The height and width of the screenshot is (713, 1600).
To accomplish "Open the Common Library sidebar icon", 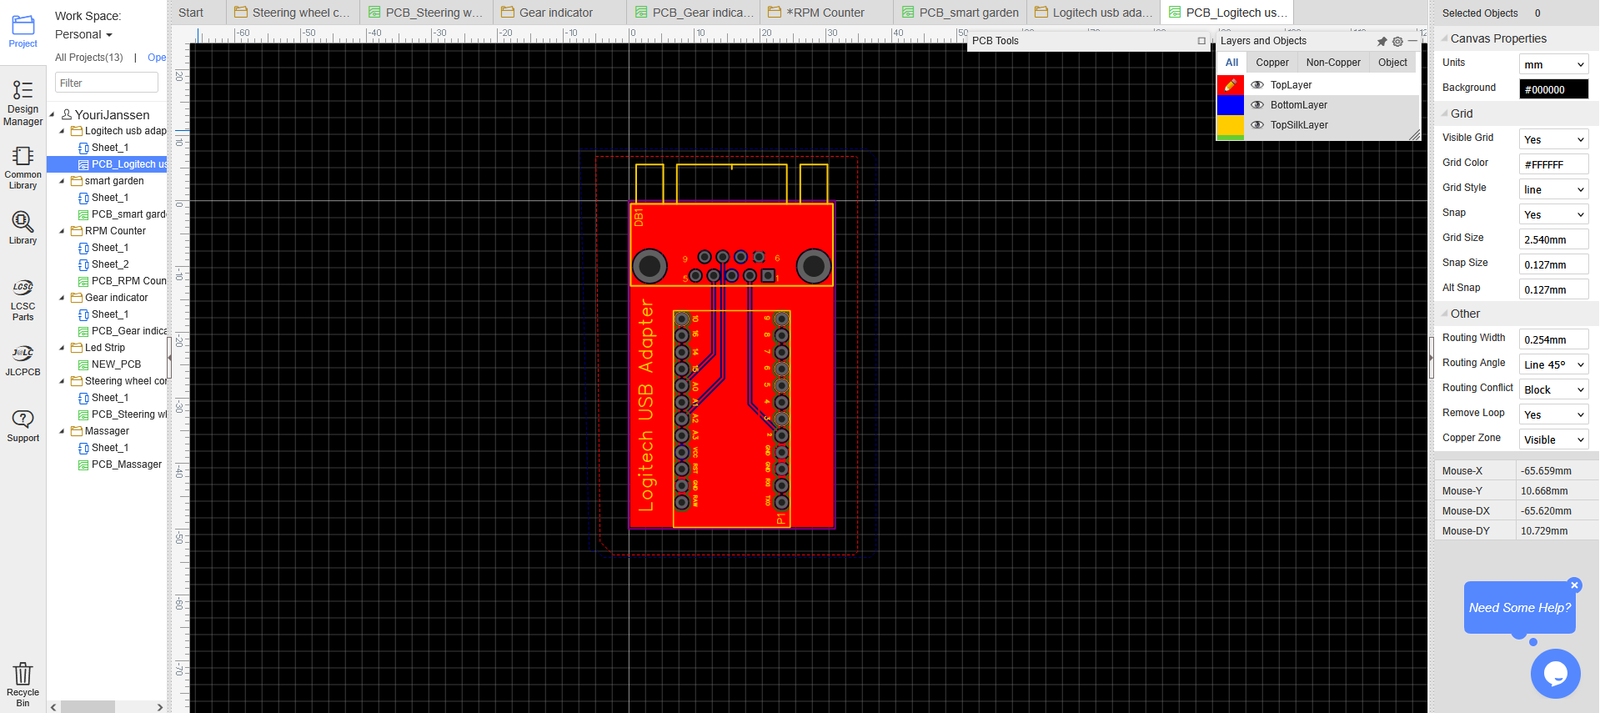I will (x=22, y=167).
